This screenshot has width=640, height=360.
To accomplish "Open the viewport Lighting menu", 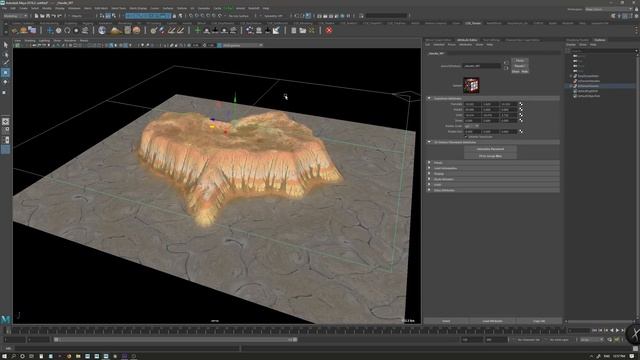I will 44,41.
